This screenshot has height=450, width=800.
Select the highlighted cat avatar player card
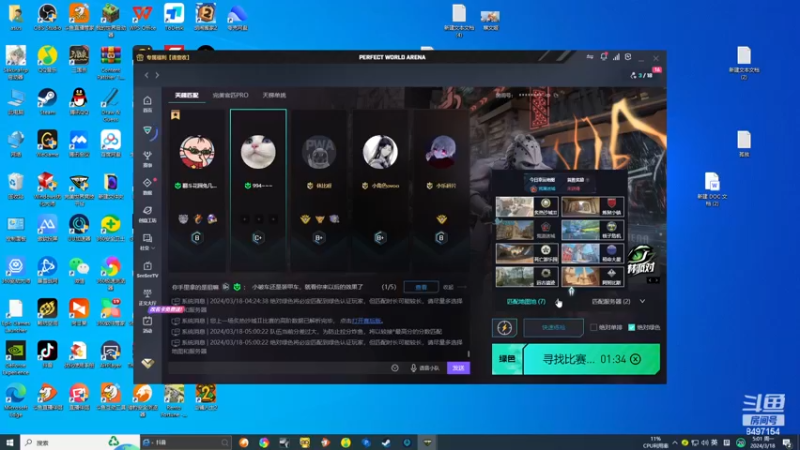click(258, 190)
